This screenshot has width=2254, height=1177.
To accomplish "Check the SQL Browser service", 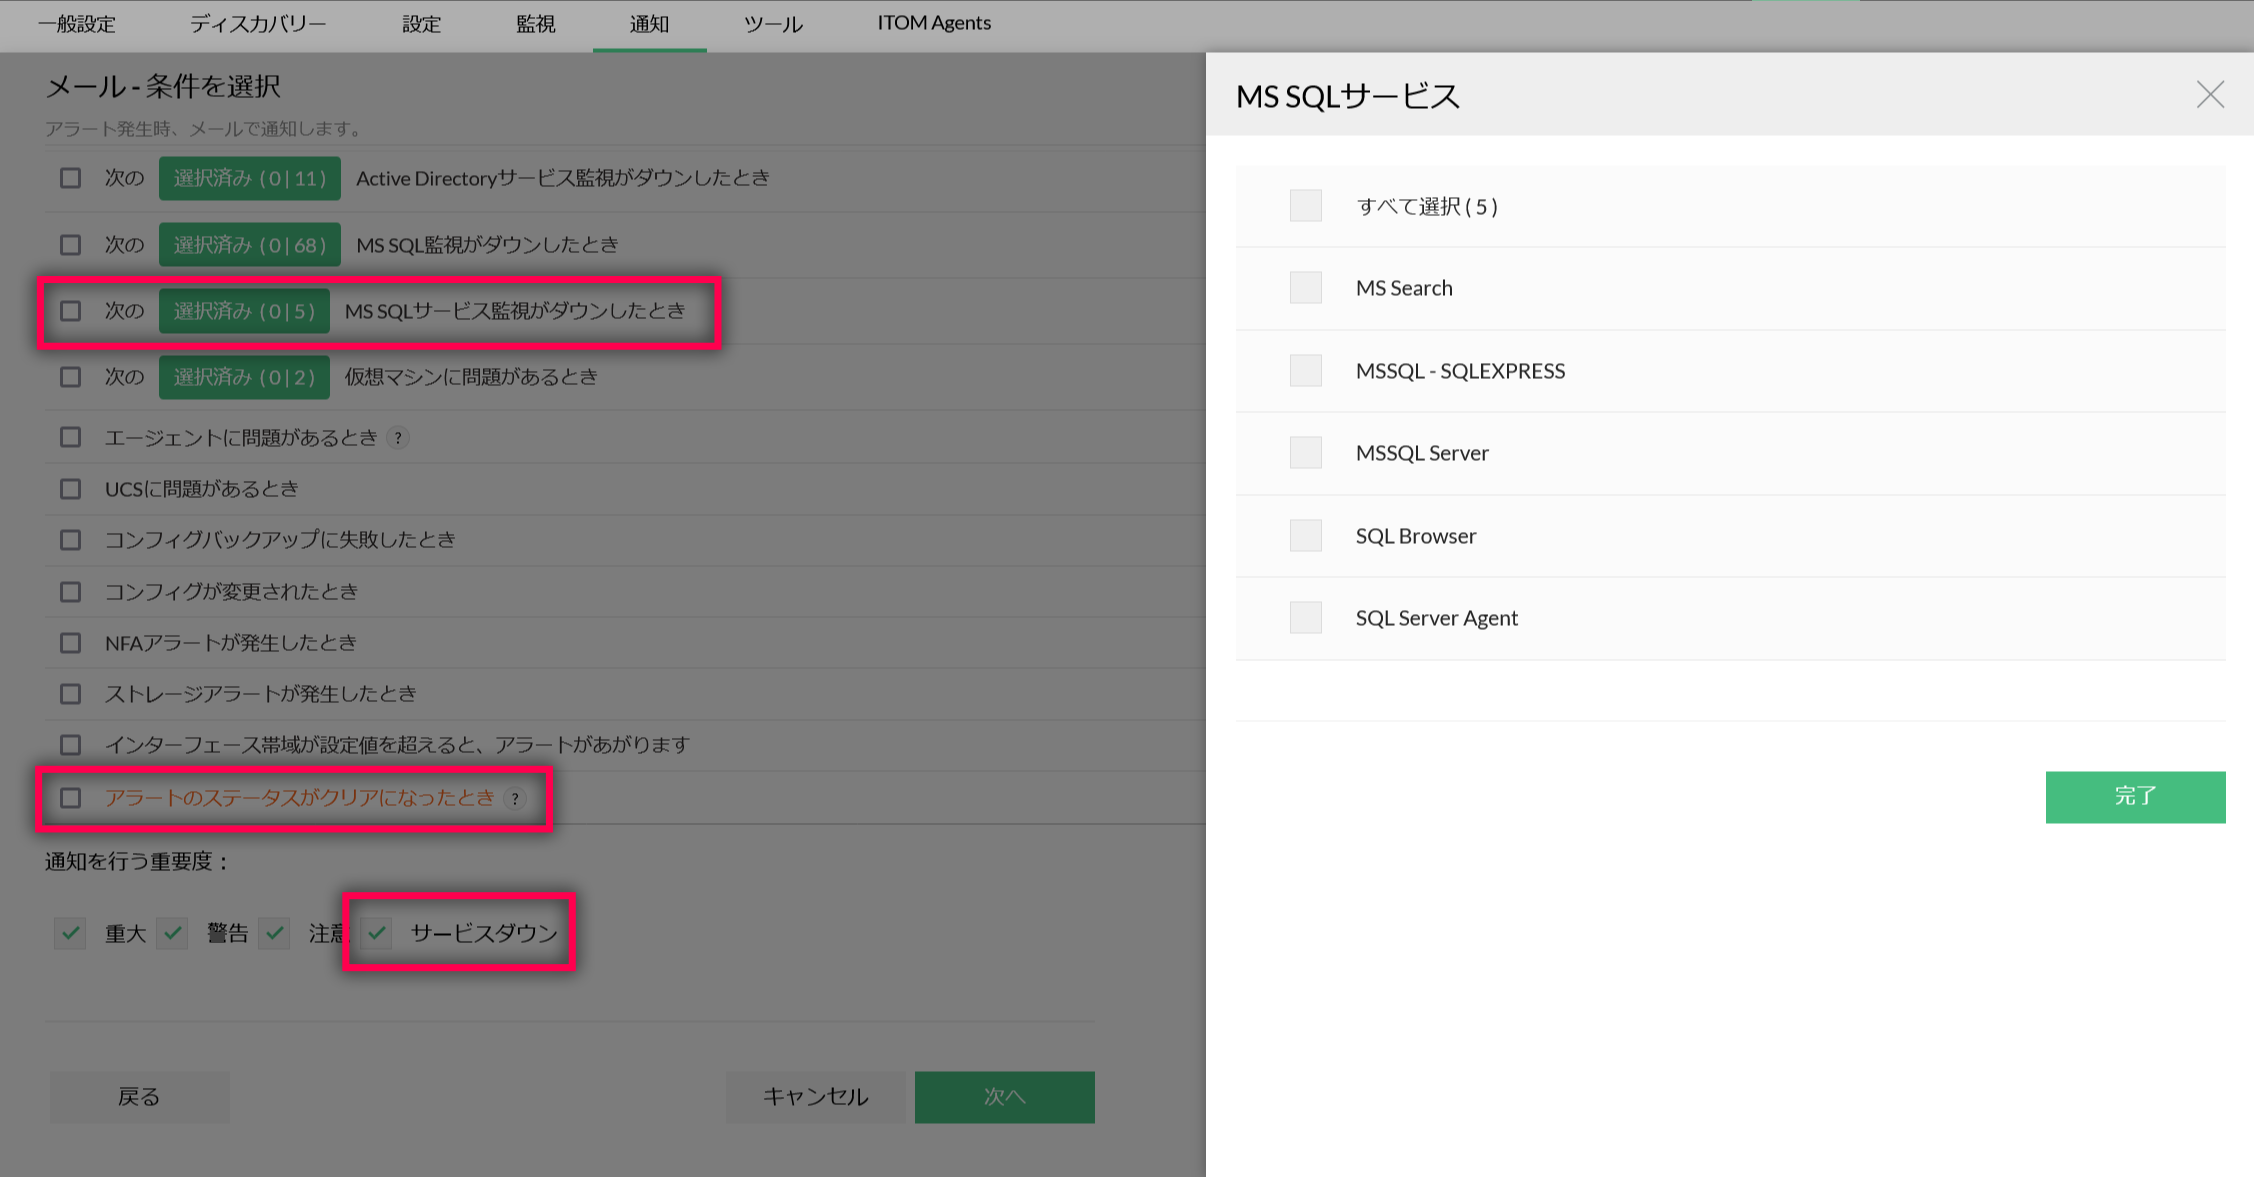I will click(1305, 536).
